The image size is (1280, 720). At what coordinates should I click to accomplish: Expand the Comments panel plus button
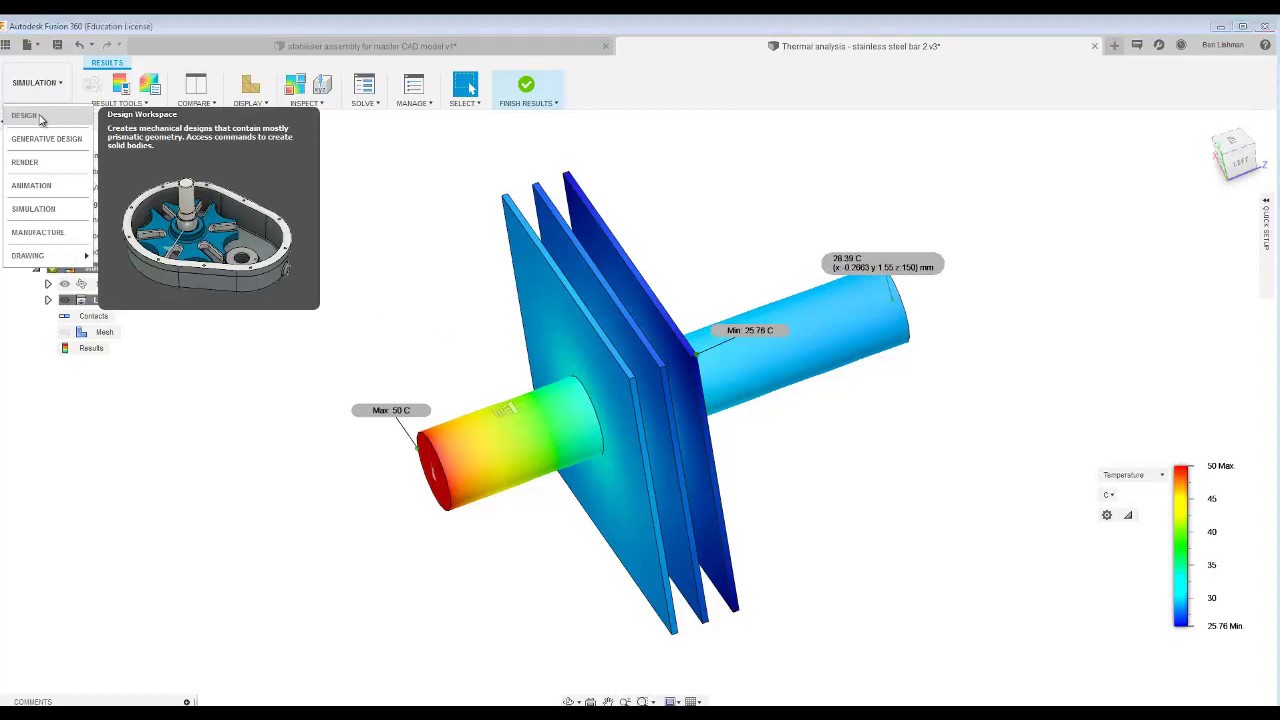point(186,702)
